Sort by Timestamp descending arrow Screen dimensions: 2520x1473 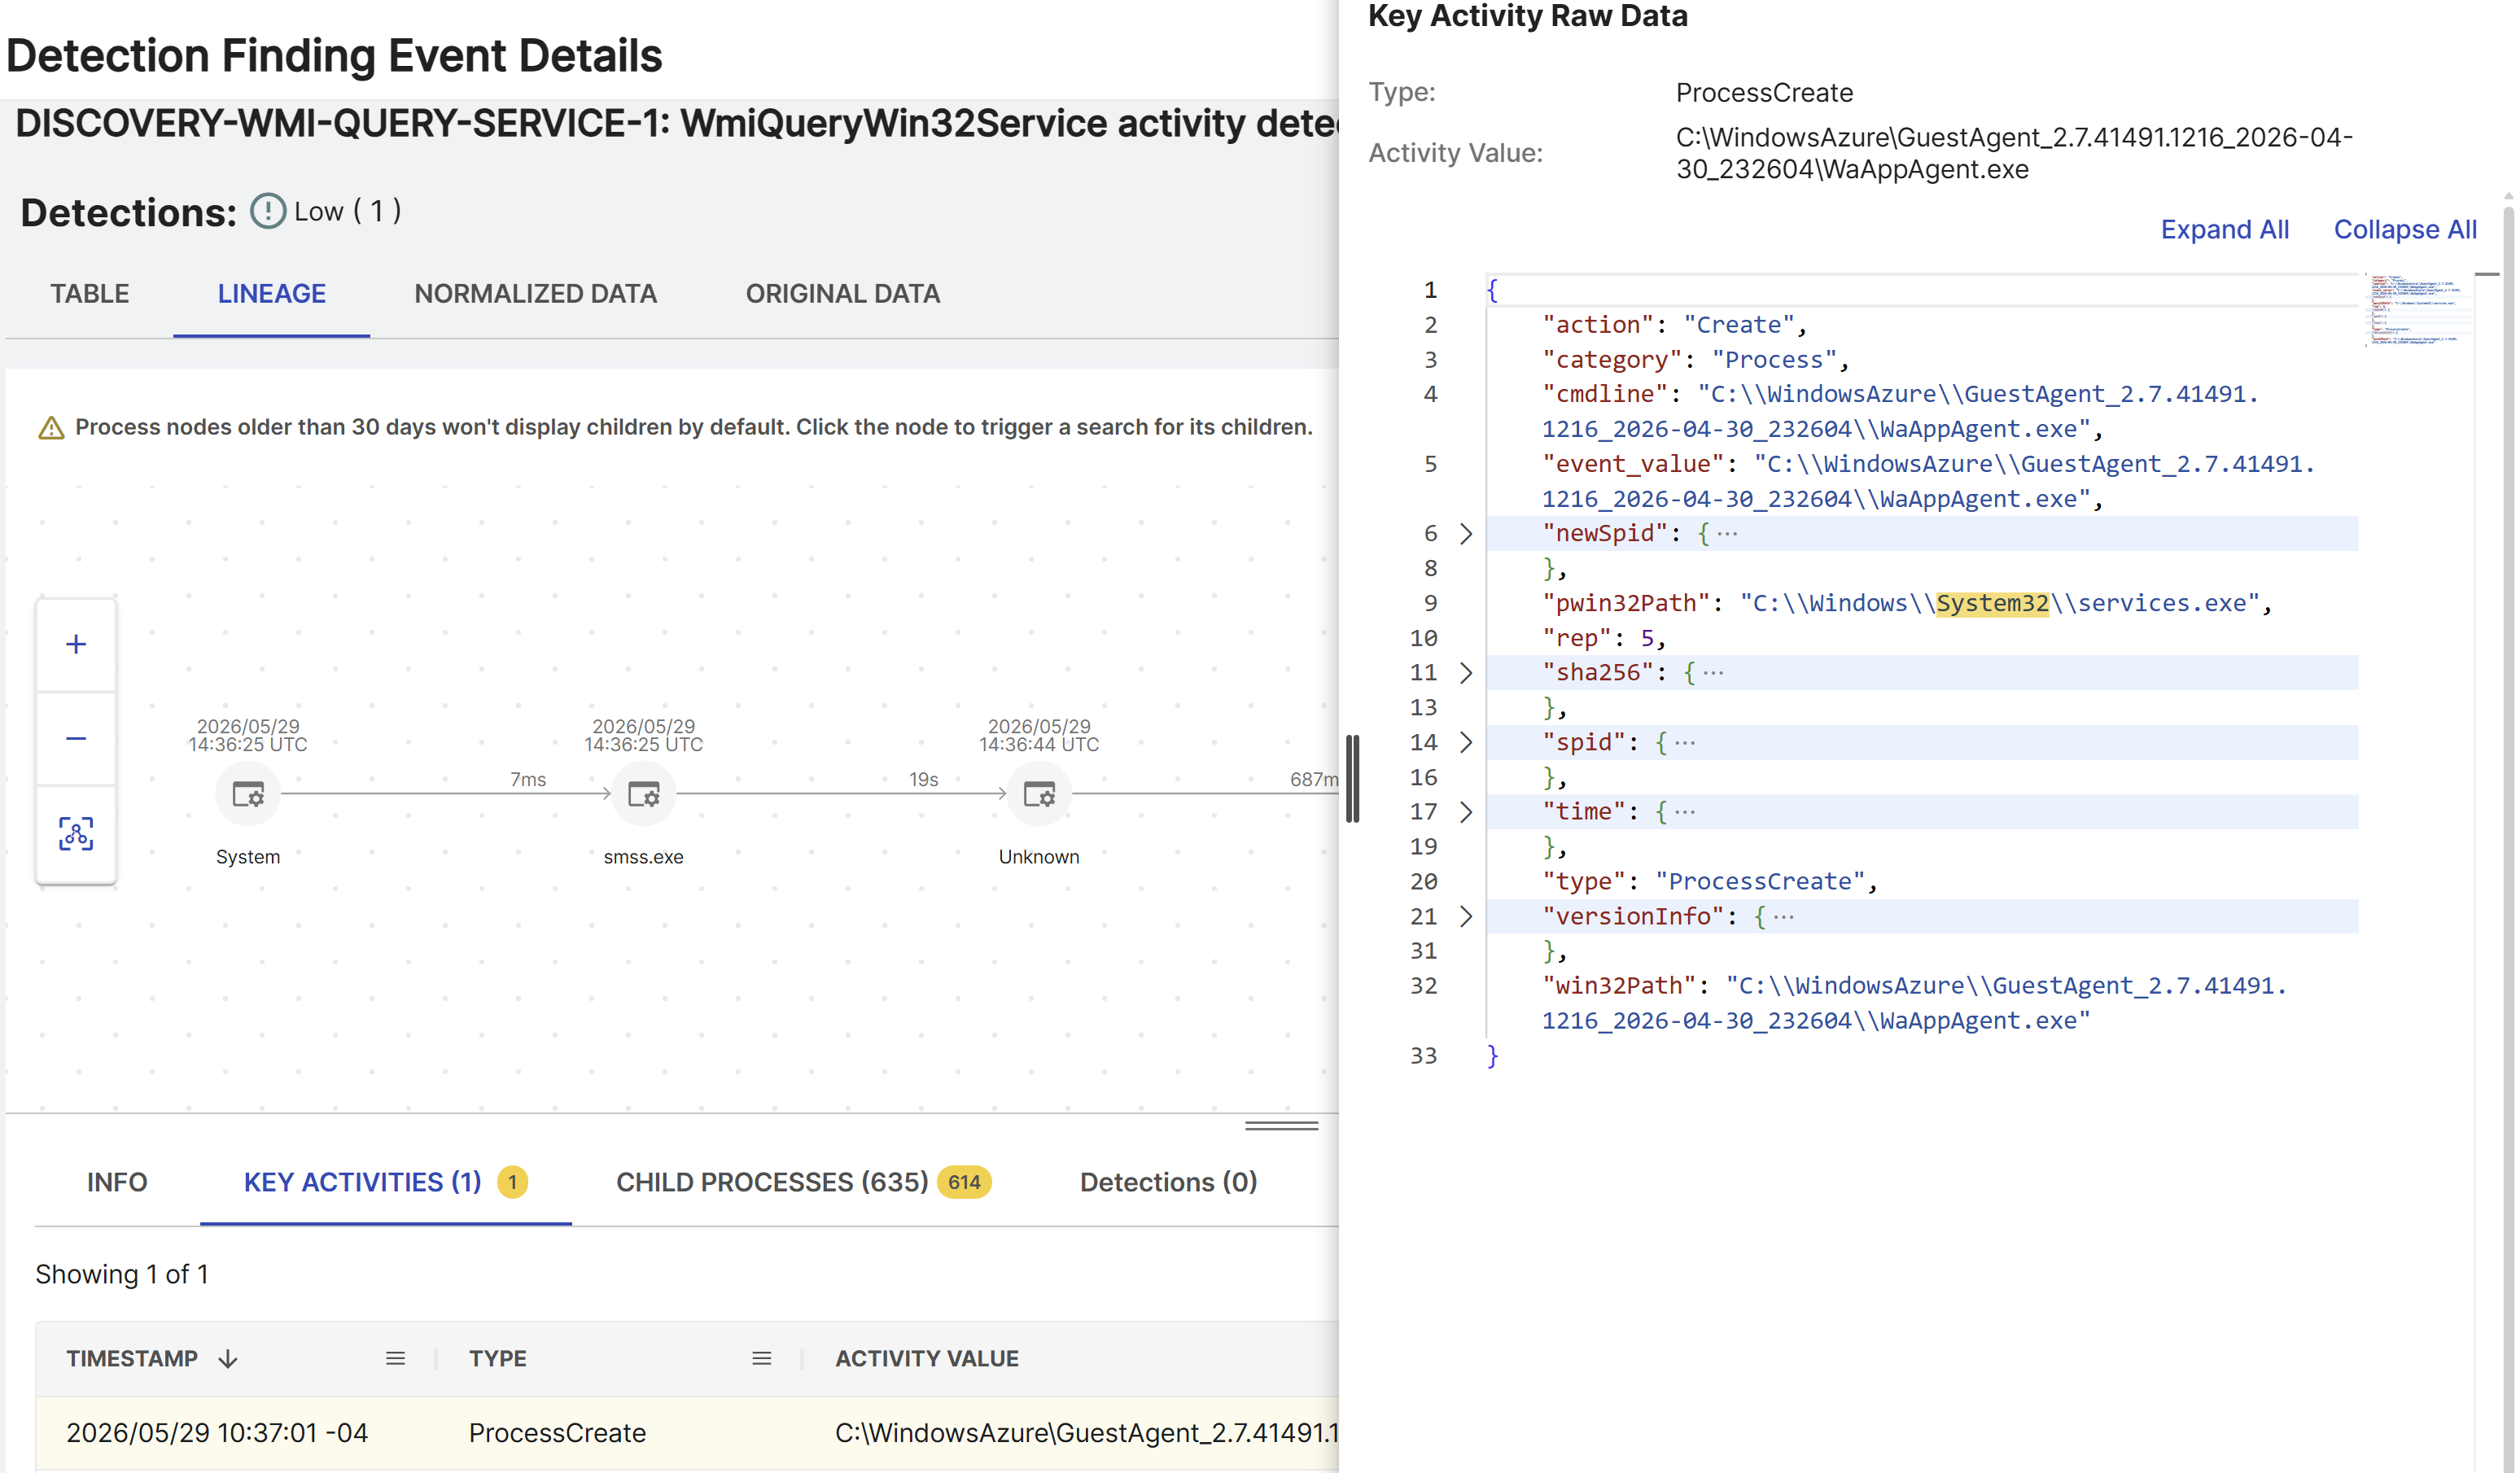(x=228, y=1358)
